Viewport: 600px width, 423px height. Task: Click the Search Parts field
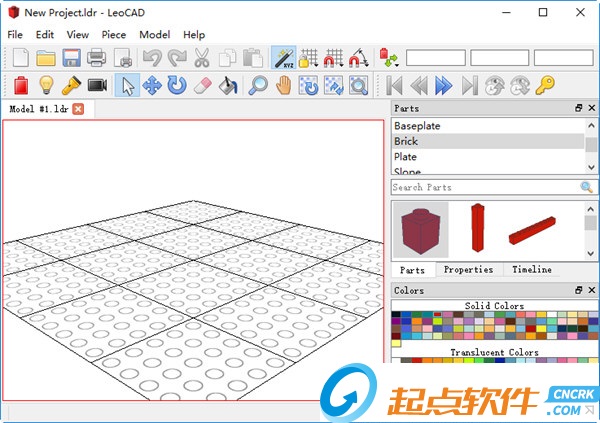pyautogui.click(x=486, y=187)
